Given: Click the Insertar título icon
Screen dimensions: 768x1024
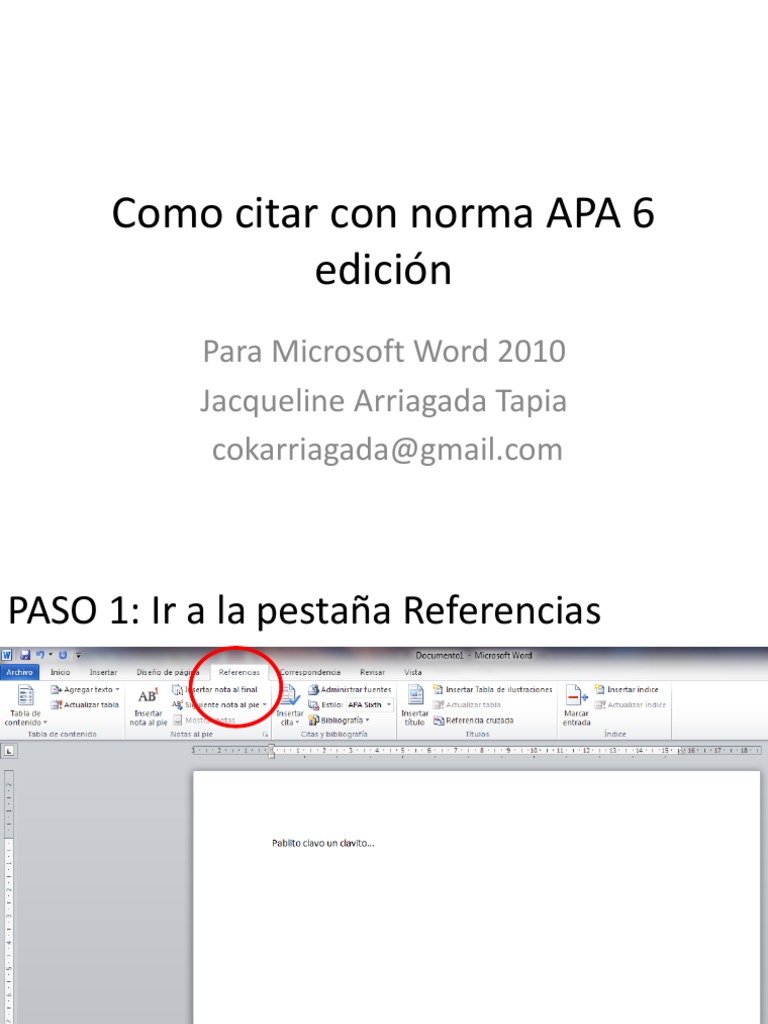Looking at the screenshot, I should pyautogui.click(x=415, y=704).
